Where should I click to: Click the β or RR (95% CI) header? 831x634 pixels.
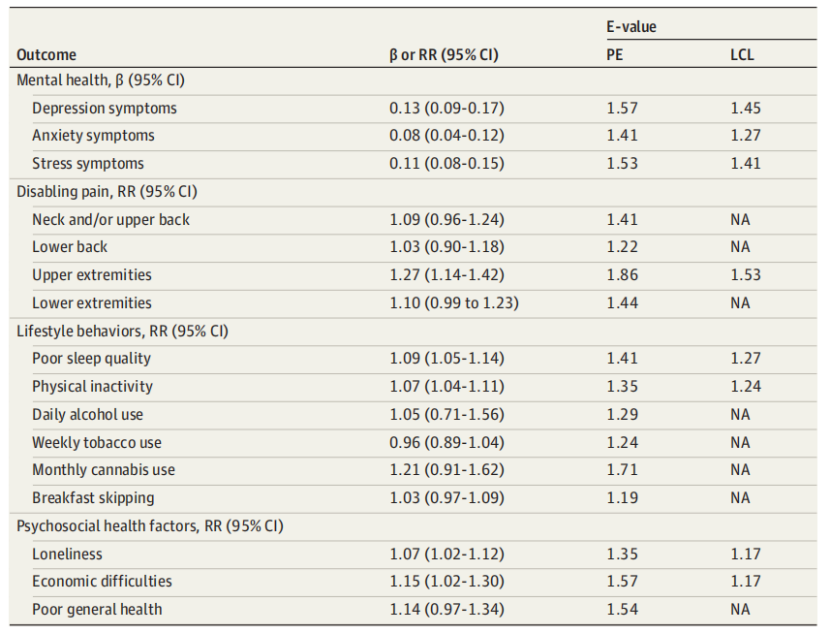coord(443,56)
